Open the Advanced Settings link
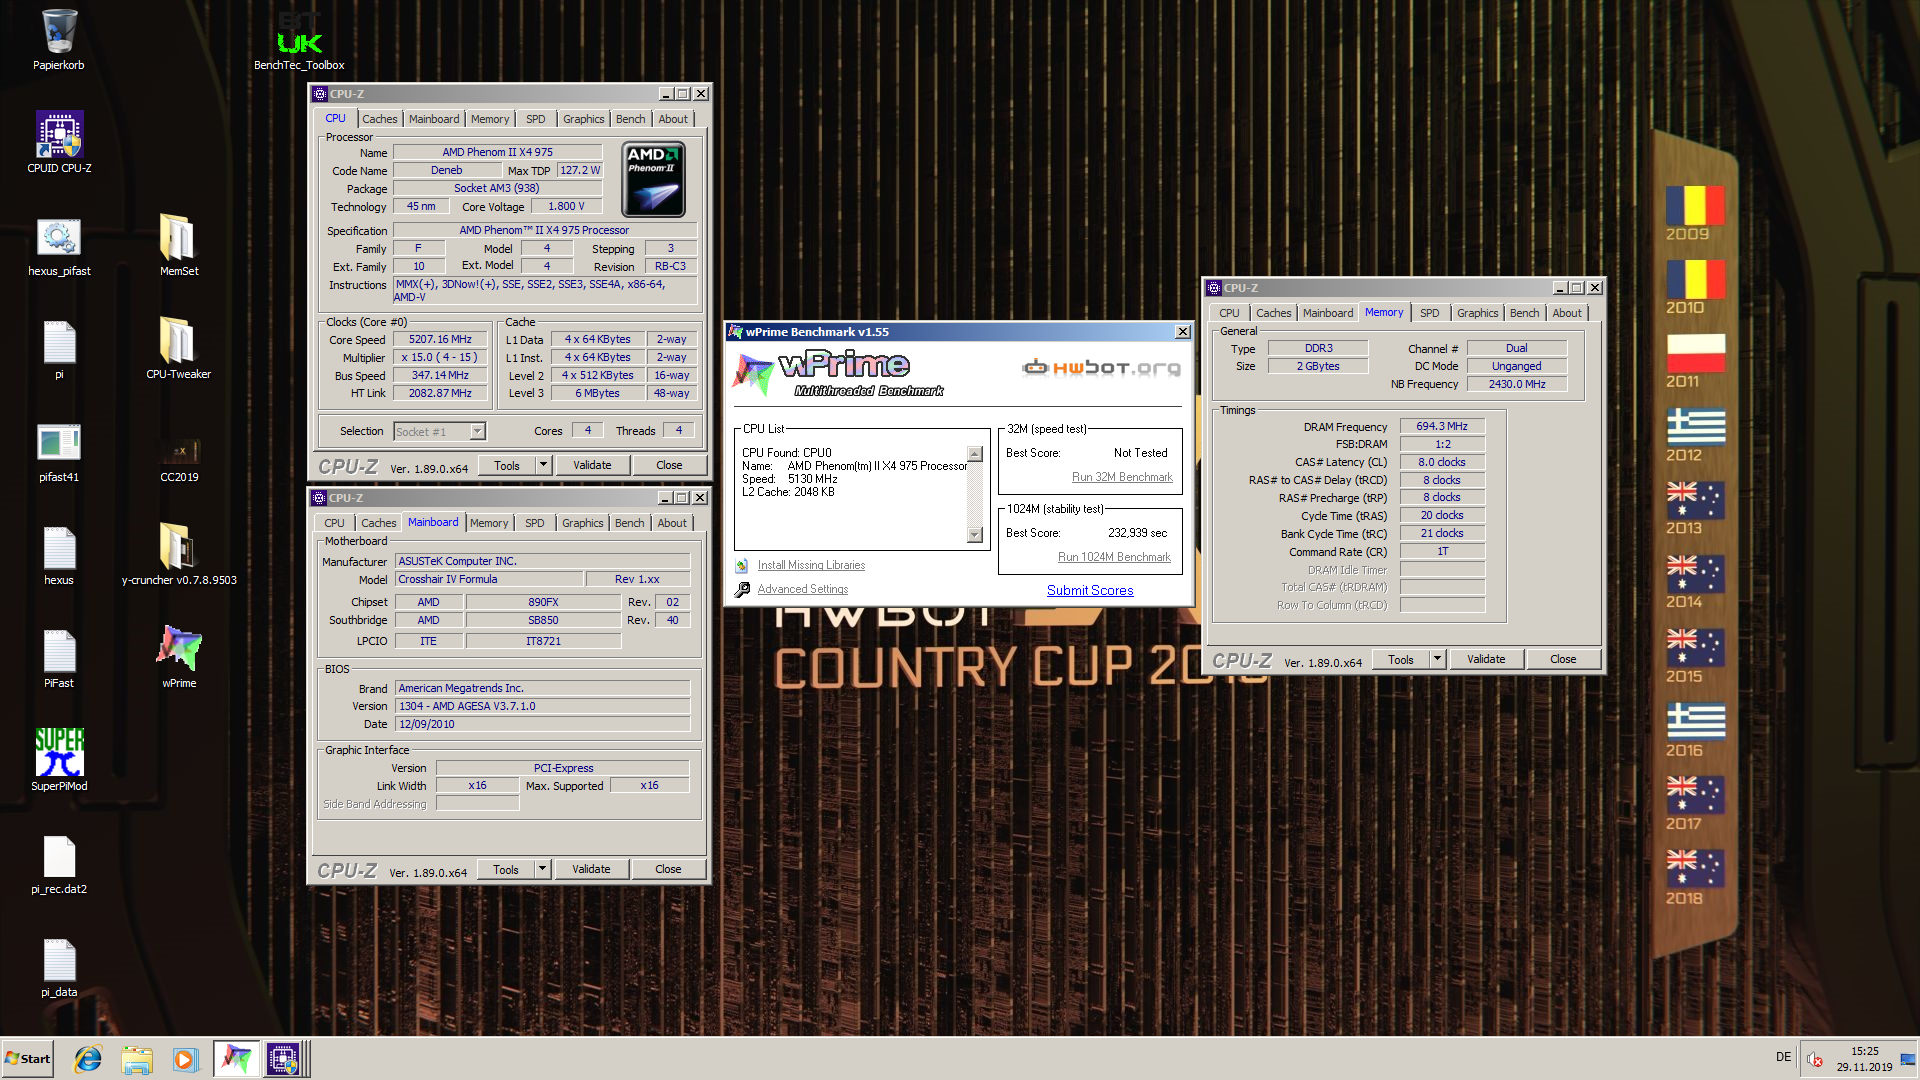The height and width of the screenshot is (1080, 1920). pos(802,589)
